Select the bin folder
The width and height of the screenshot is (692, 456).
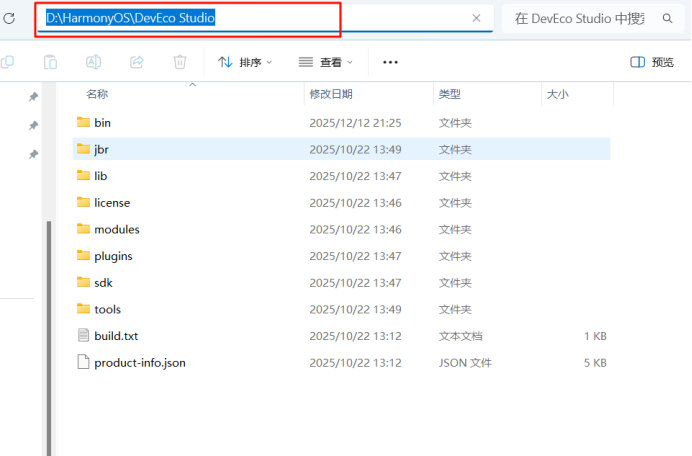[341, 122]
